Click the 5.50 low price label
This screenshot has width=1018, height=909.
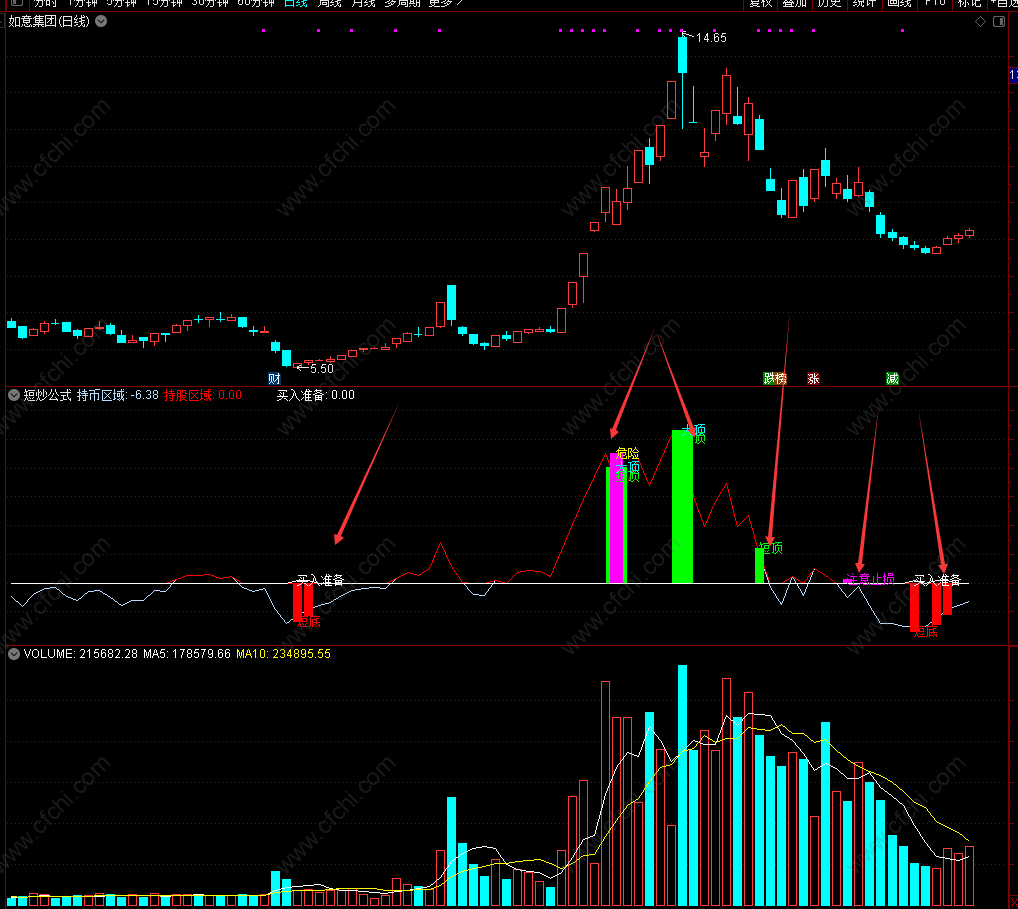coord(321,369)
